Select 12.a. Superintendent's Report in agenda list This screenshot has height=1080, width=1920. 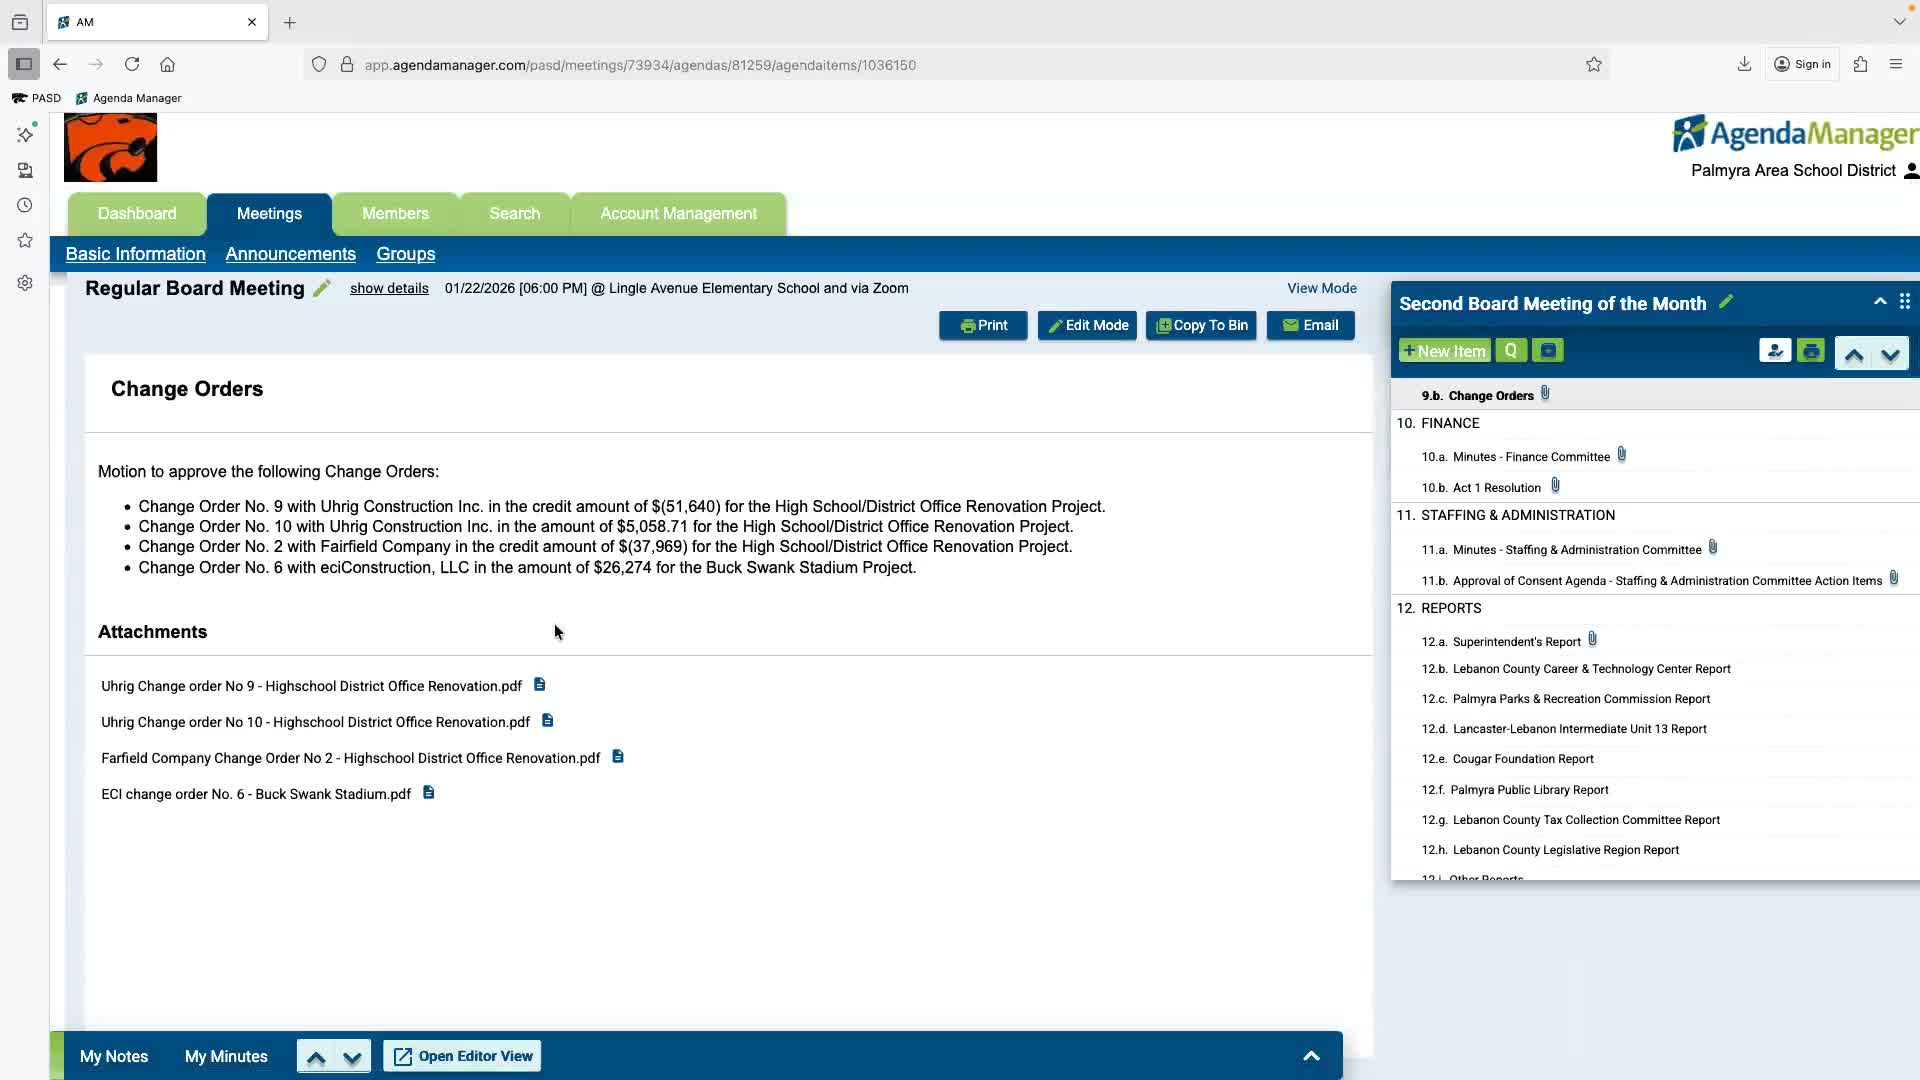(1516, 642)
